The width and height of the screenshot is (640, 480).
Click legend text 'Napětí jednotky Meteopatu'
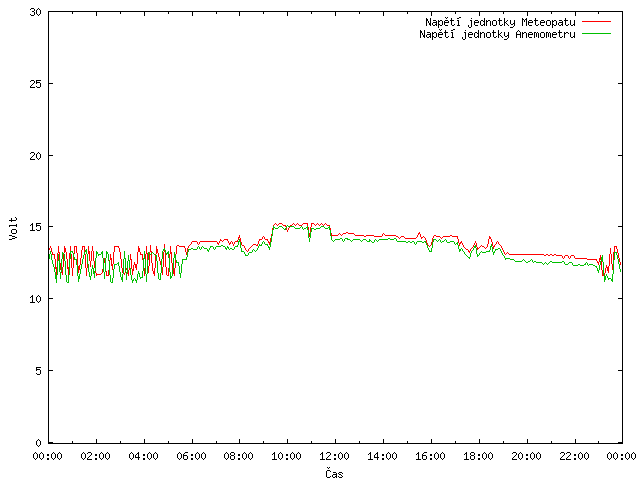500,22
